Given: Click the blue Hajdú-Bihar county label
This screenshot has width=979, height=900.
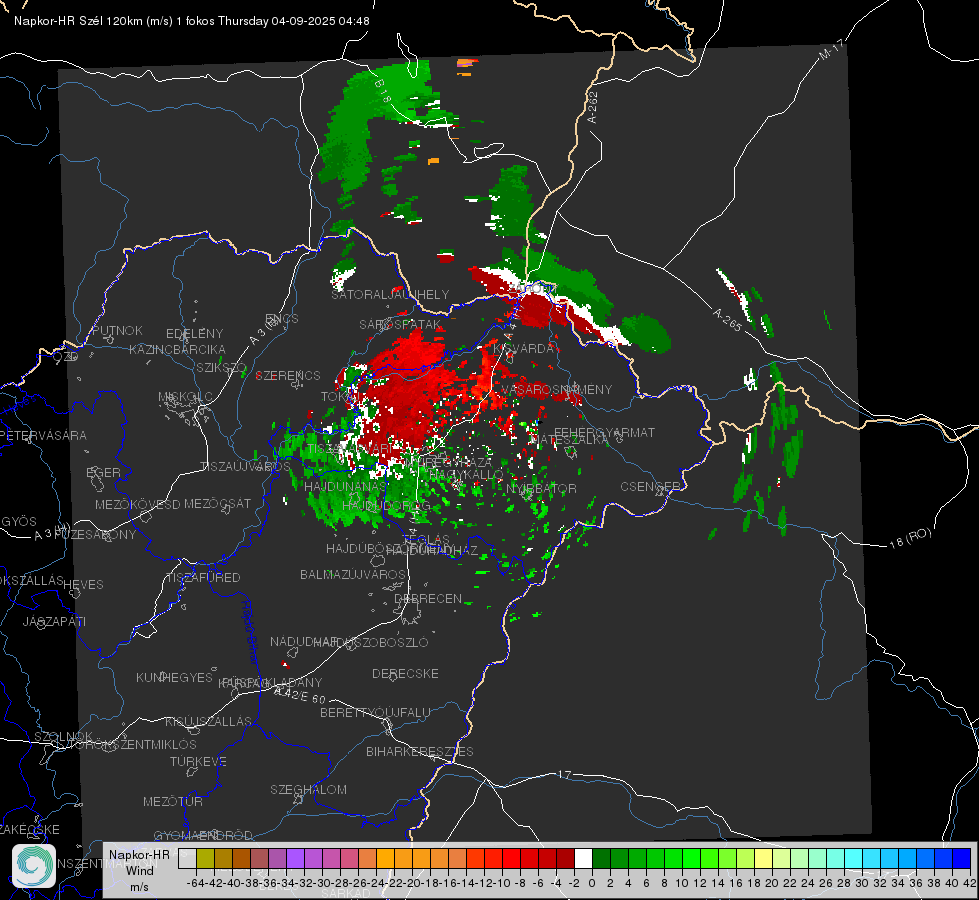Looking at the screenshot, I should click(x=250, y=633).
